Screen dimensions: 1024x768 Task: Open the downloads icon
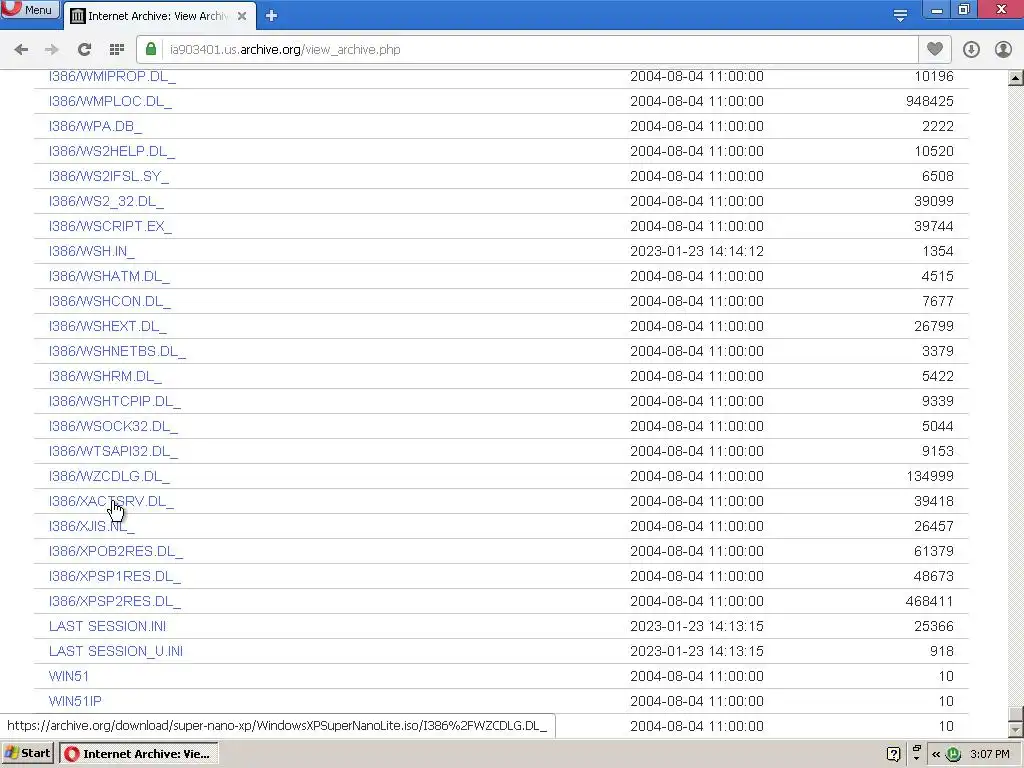click(971, 50)
